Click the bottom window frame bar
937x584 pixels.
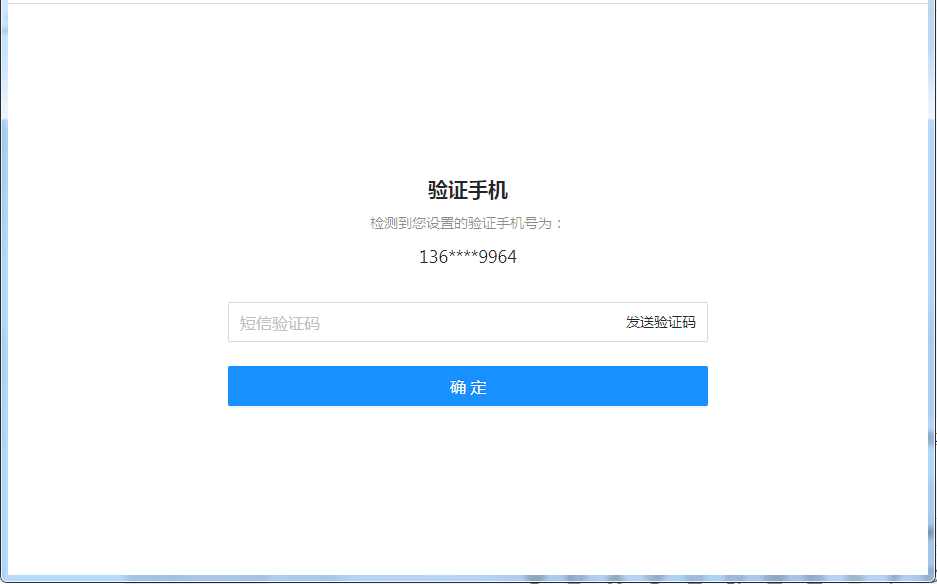pos(467,570)
